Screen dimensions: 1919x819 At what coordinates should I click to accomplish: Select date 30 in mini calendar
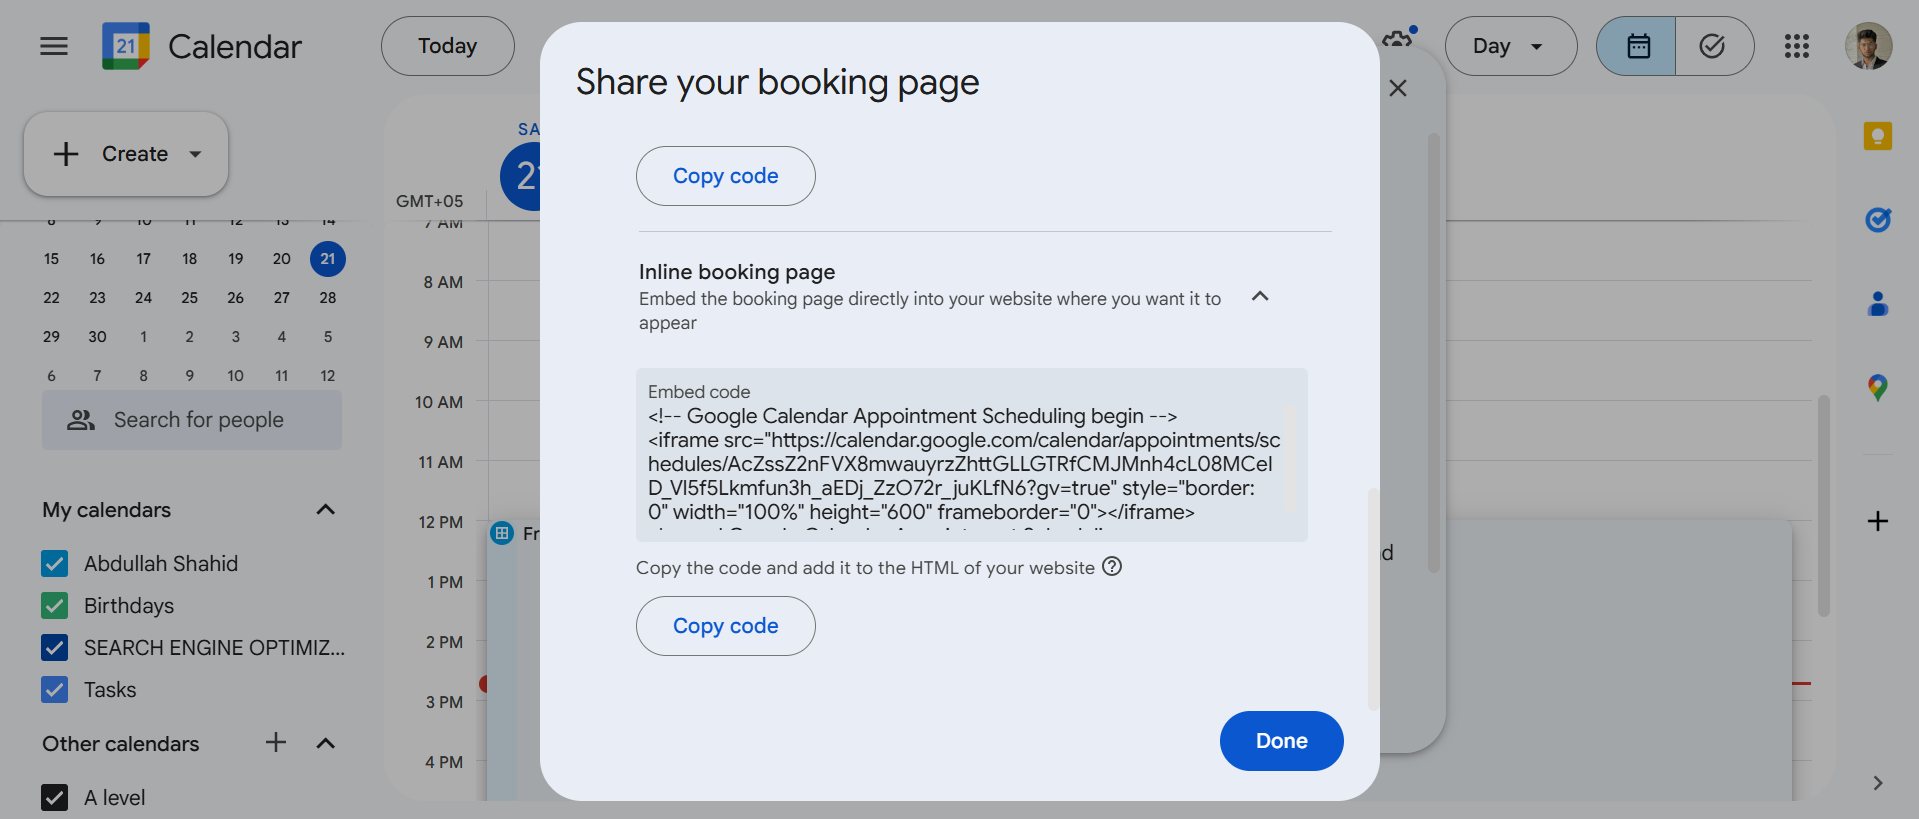tap(97, 337)
